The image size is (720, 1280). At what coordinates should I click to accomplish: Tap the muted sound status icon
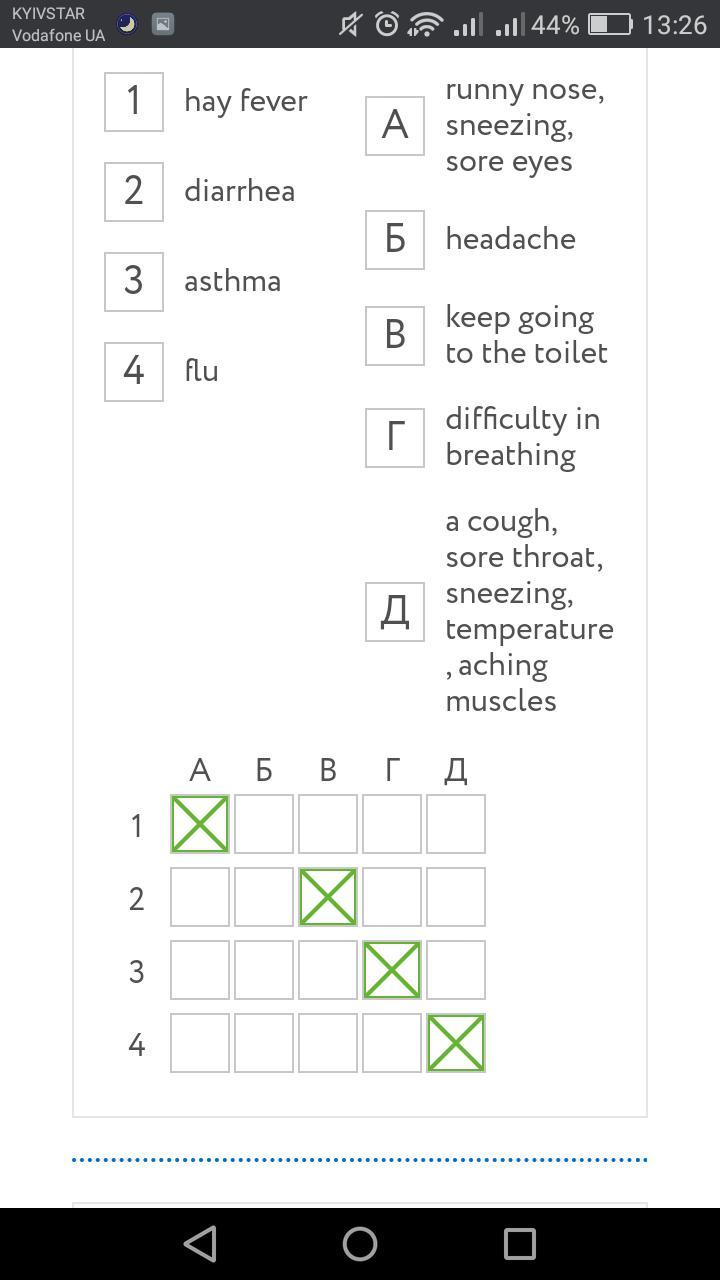(350, 24)
